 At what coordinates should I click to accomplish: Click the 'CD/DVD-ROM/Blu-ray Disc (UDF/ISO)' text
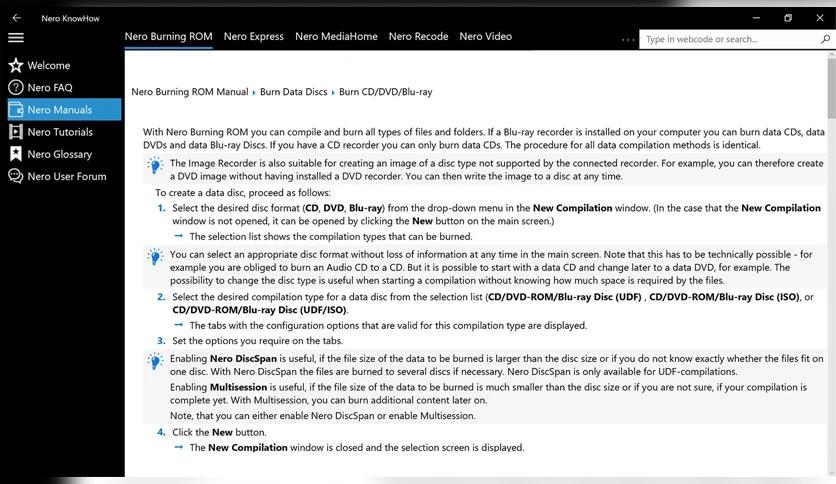[259, 310]
